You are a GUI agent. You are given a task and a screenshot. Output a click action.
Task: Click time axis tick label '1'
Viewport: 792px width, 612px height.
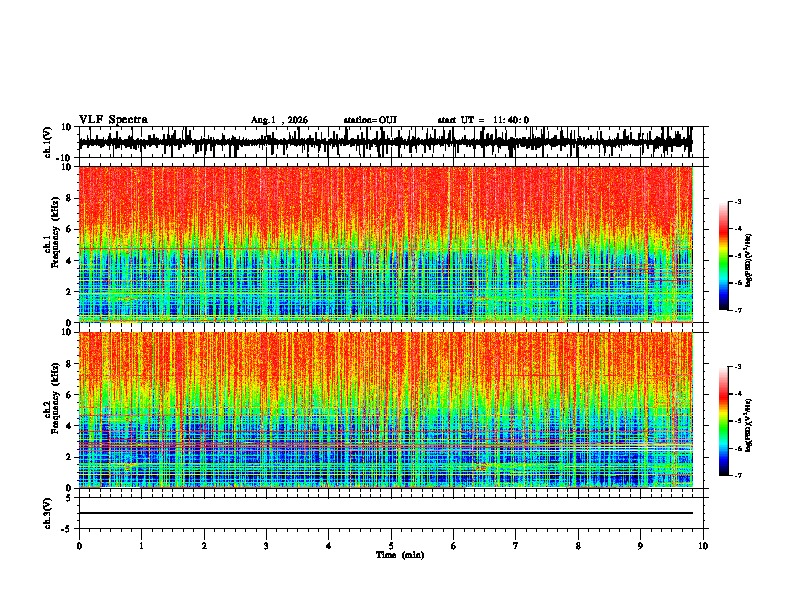coord(141,546)
